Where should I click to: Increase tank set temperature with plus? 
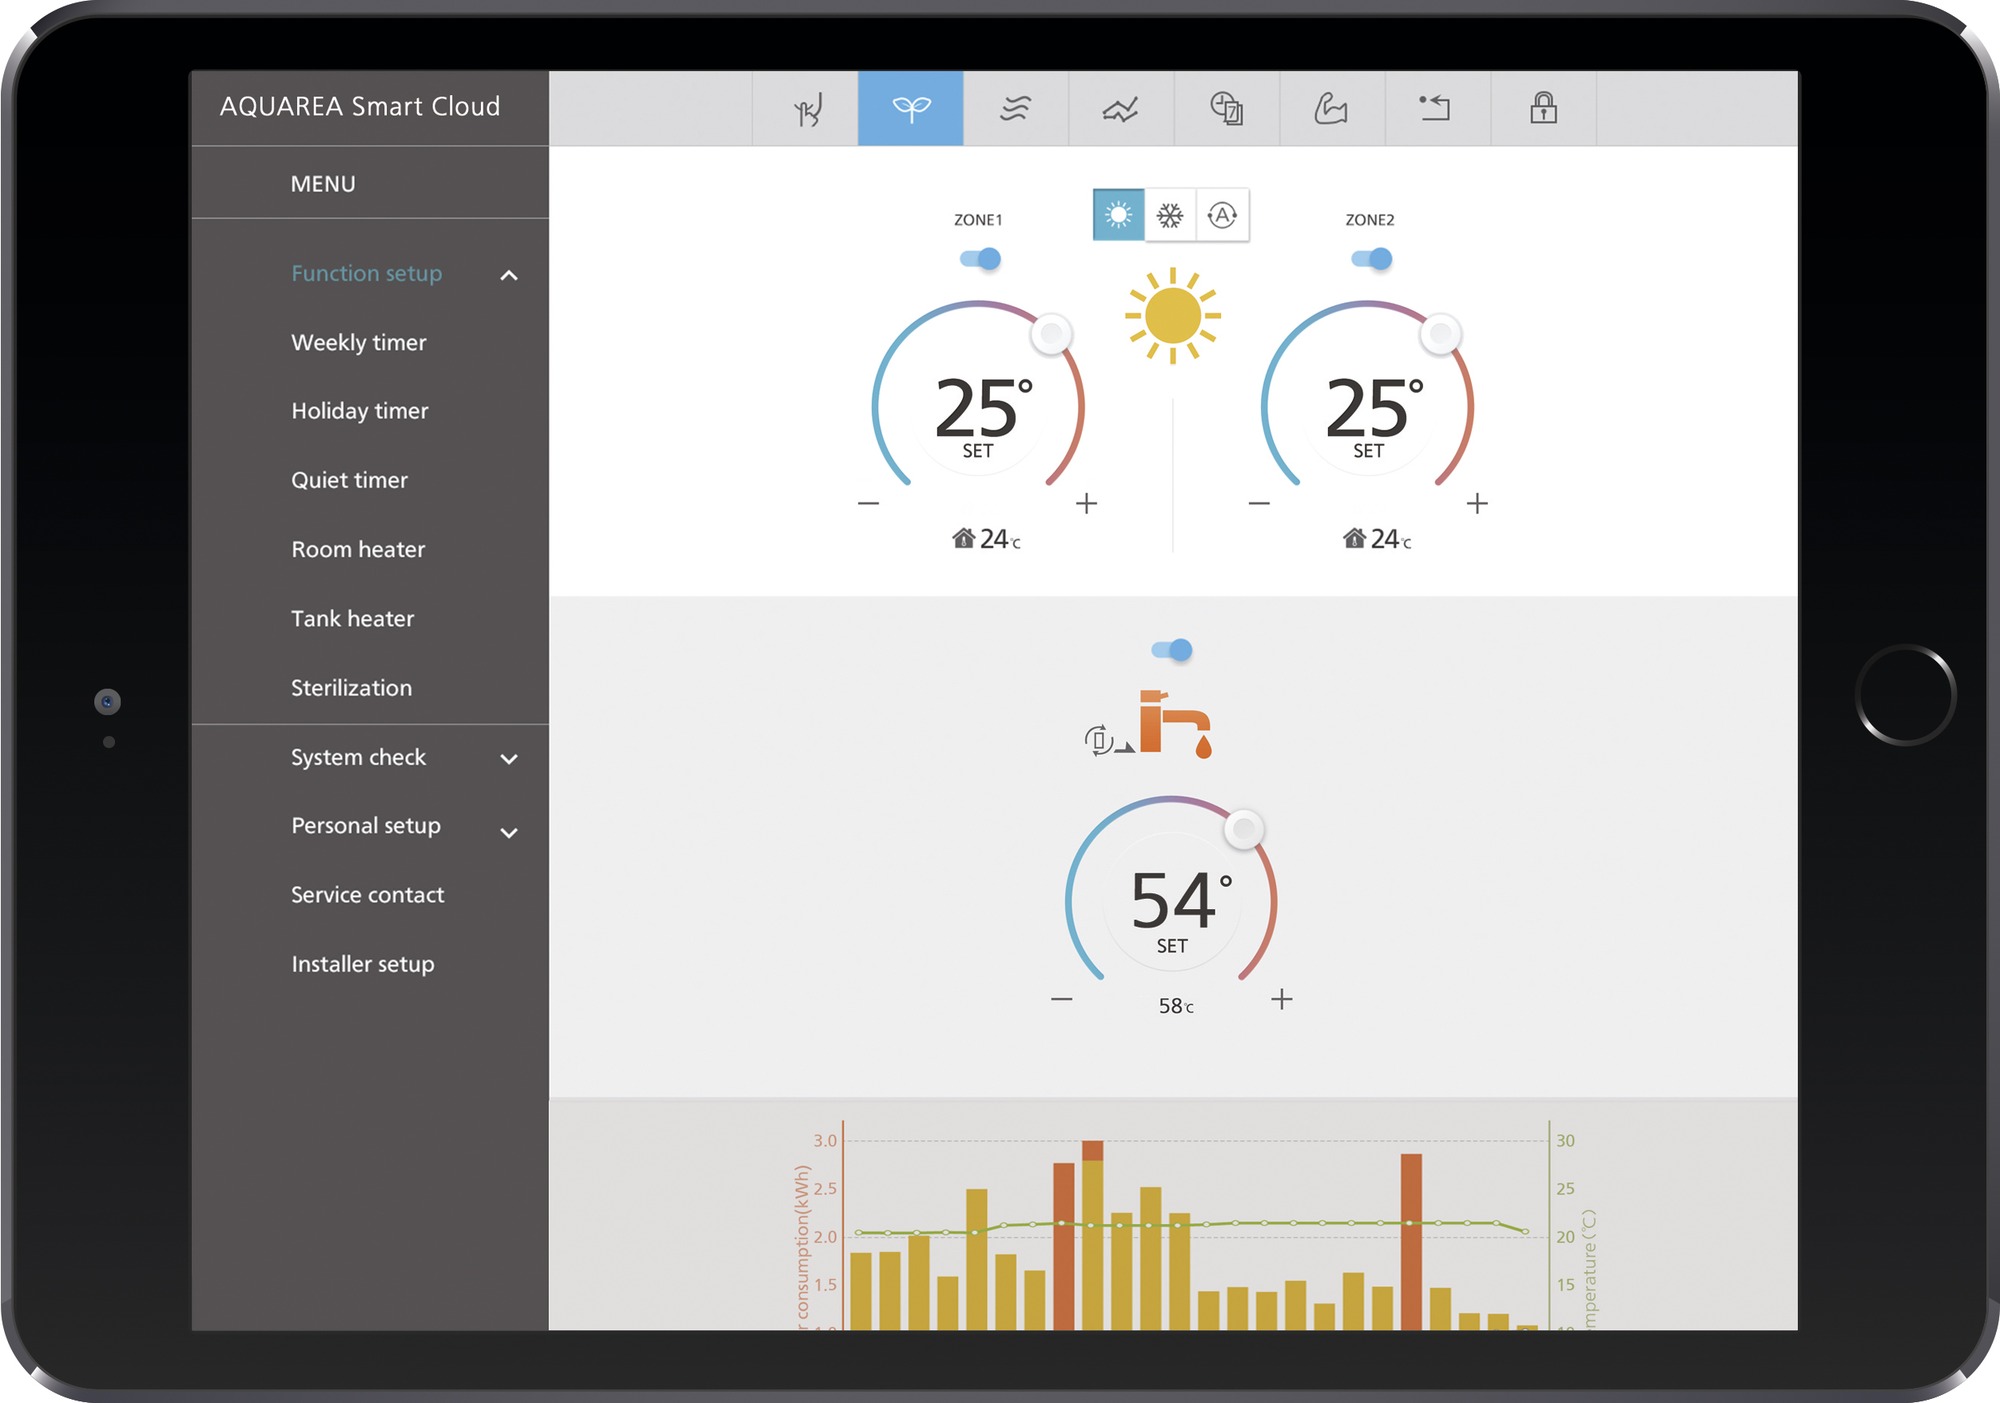(x=1282, y=999)
